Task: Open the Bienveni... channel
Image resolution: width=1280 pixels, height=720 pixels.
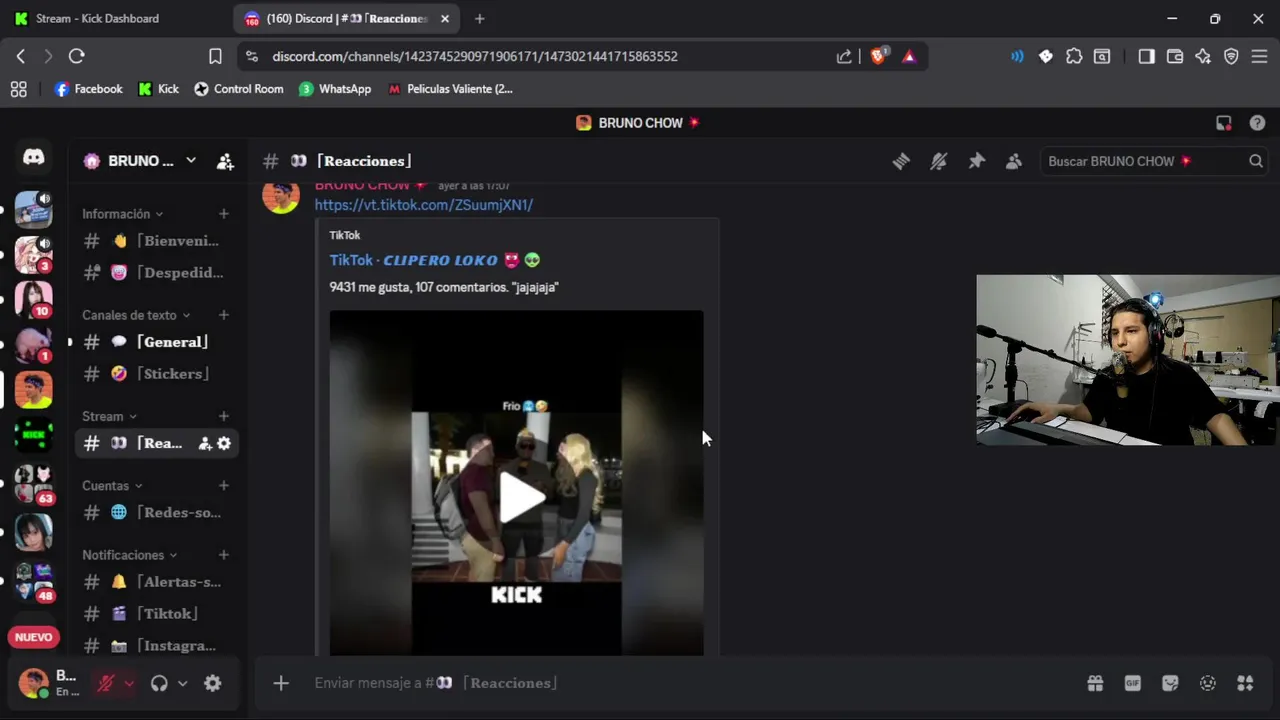Action: 156,241
